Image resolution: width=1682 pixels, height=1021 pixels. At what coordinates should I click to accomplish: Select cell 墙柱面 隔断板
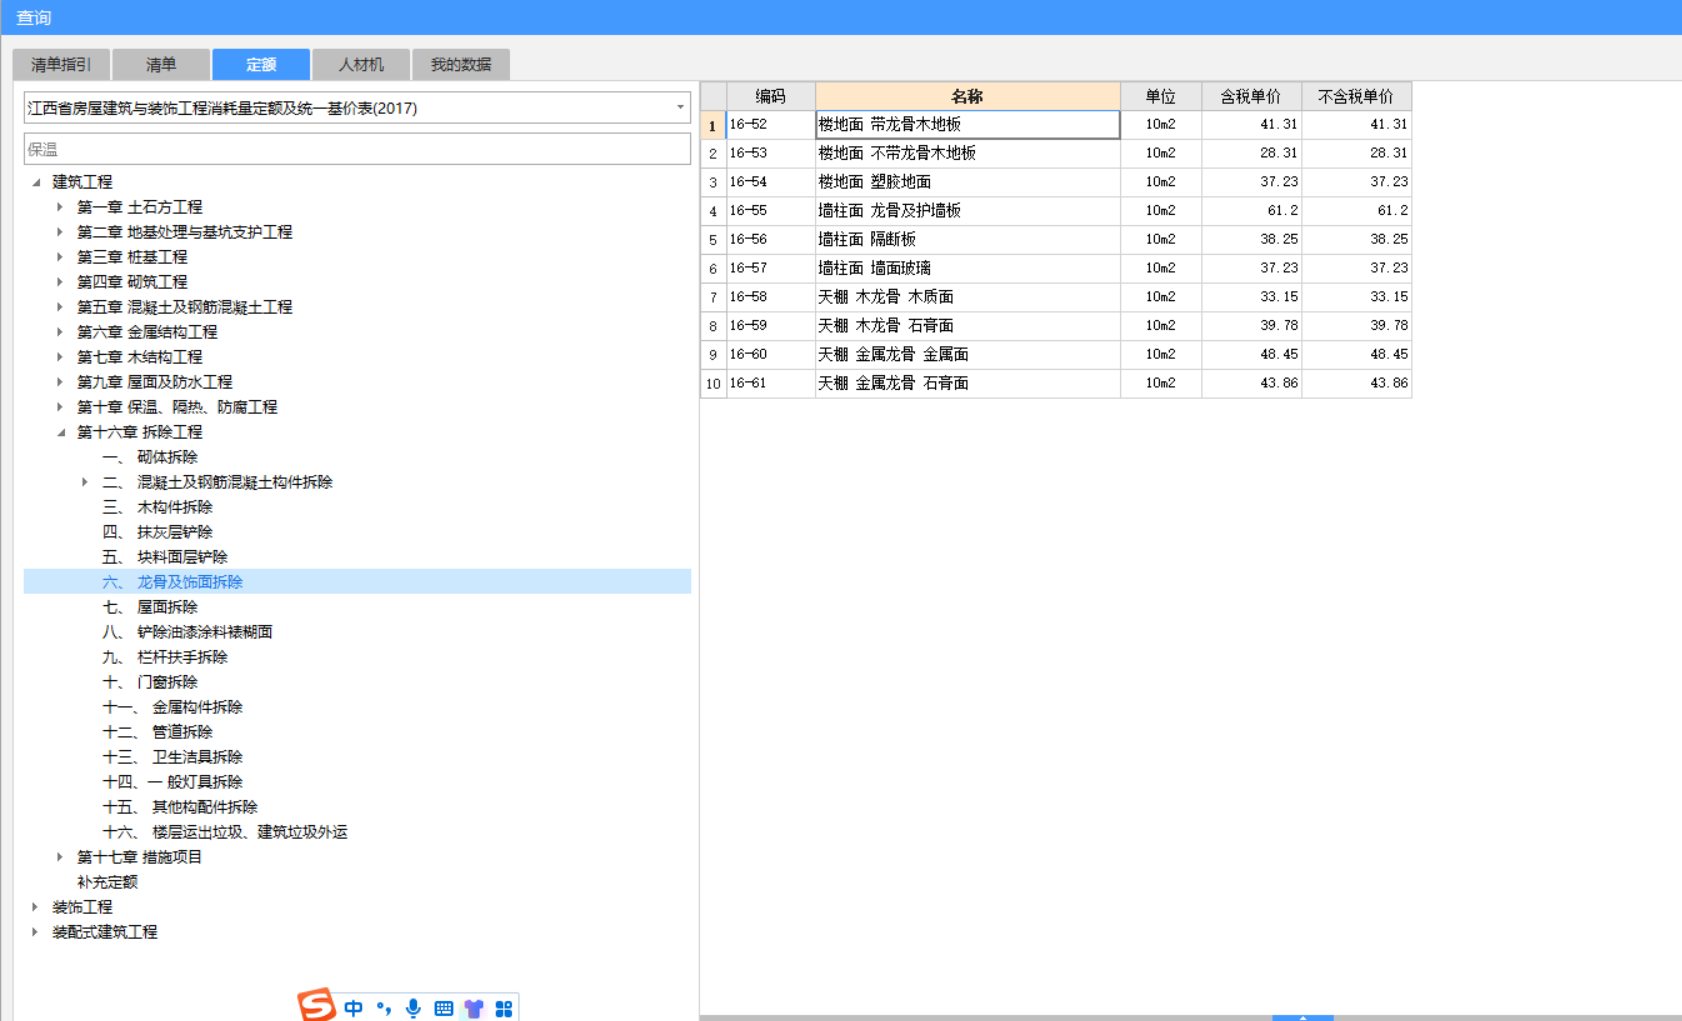(967, 239)
